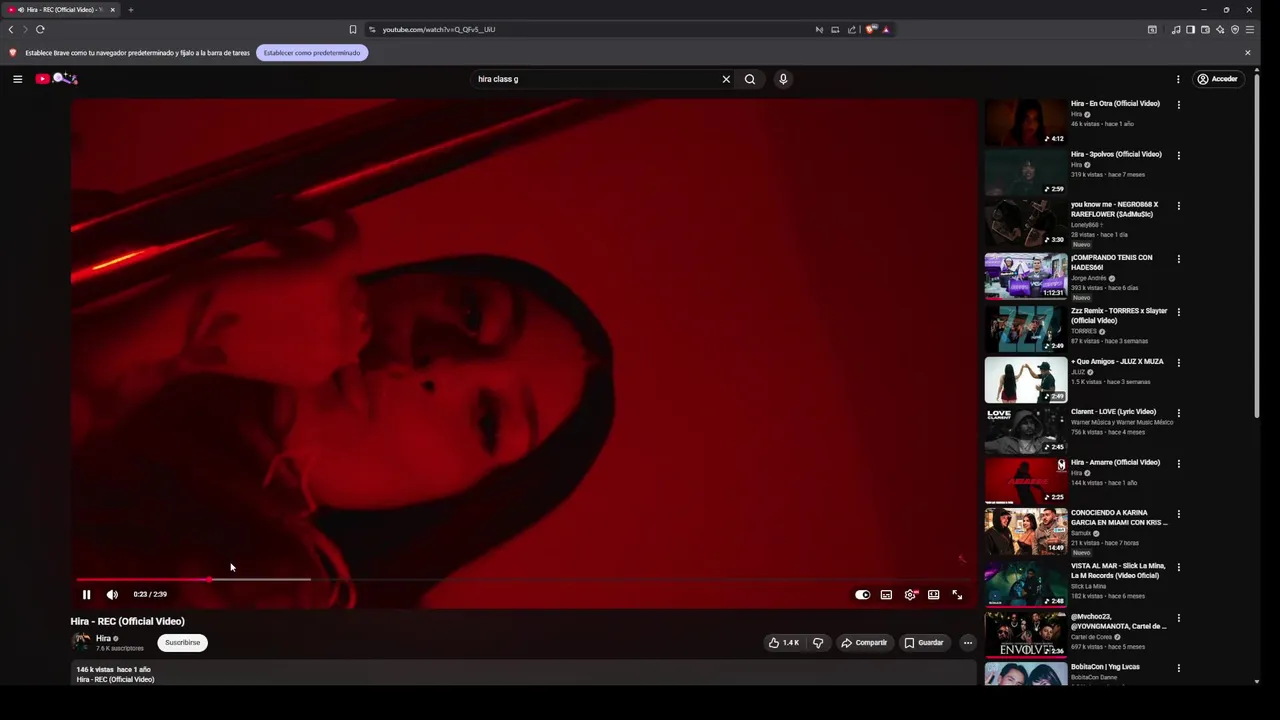Open the Brave VPN shield icon
Viewport: 1280px width, 720px height.
coord(1235,29)
